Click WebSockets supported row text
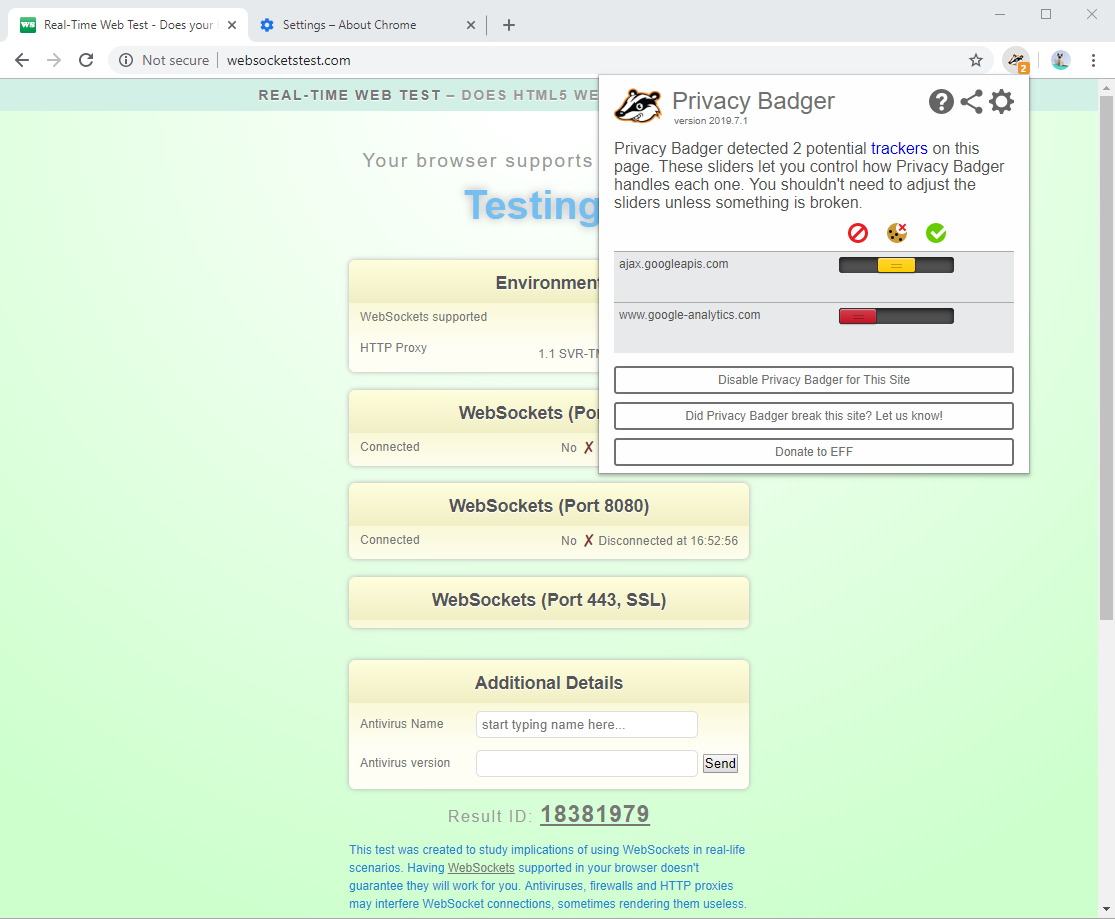This screenshot has width=1115, height=919. pyautogui.click(x=423, y=317)
